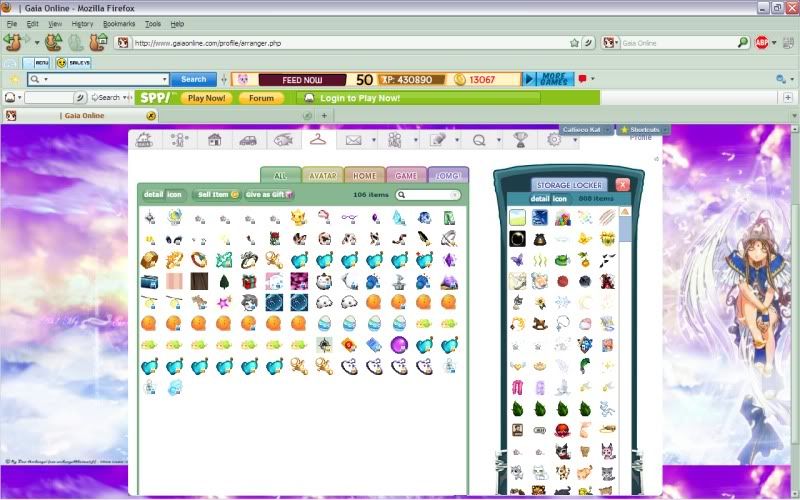Screen dimensions: 800x500
Task: Click the green search magnifier in browser search box
Action: (743, 43)
